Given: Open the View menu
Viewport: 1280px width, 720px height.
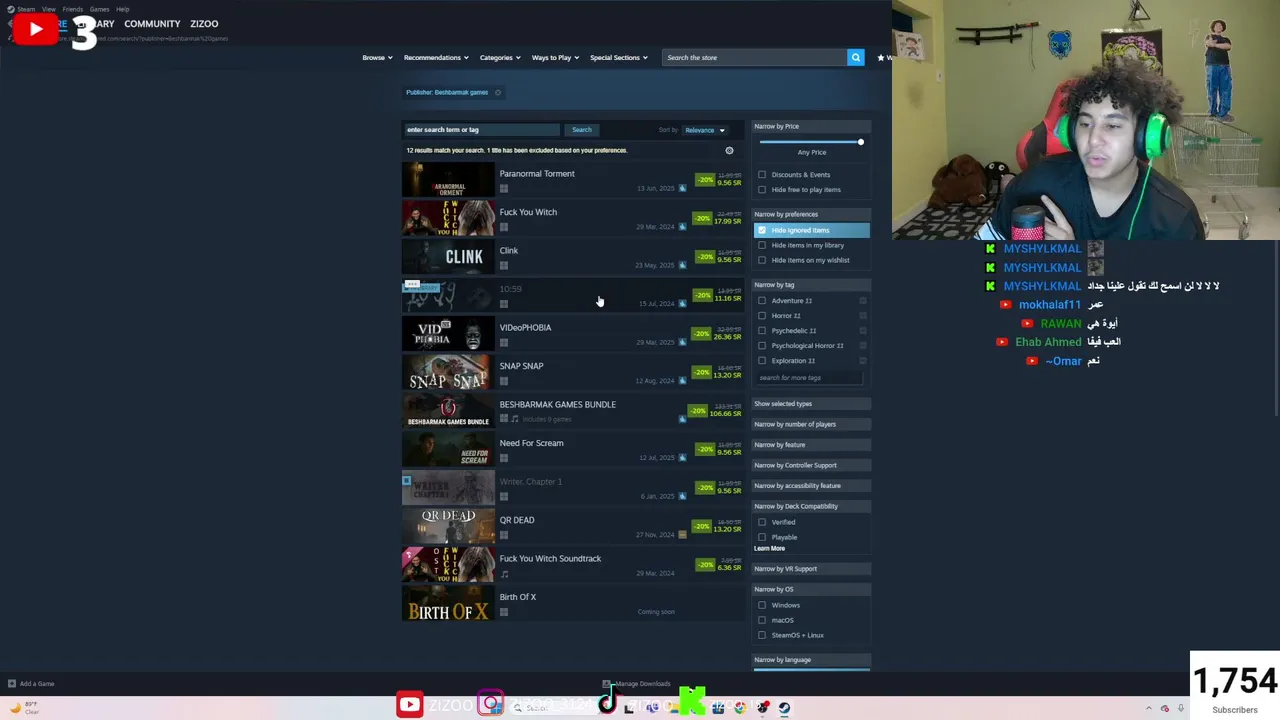Looking at the screenshot, I should [48, 9].
